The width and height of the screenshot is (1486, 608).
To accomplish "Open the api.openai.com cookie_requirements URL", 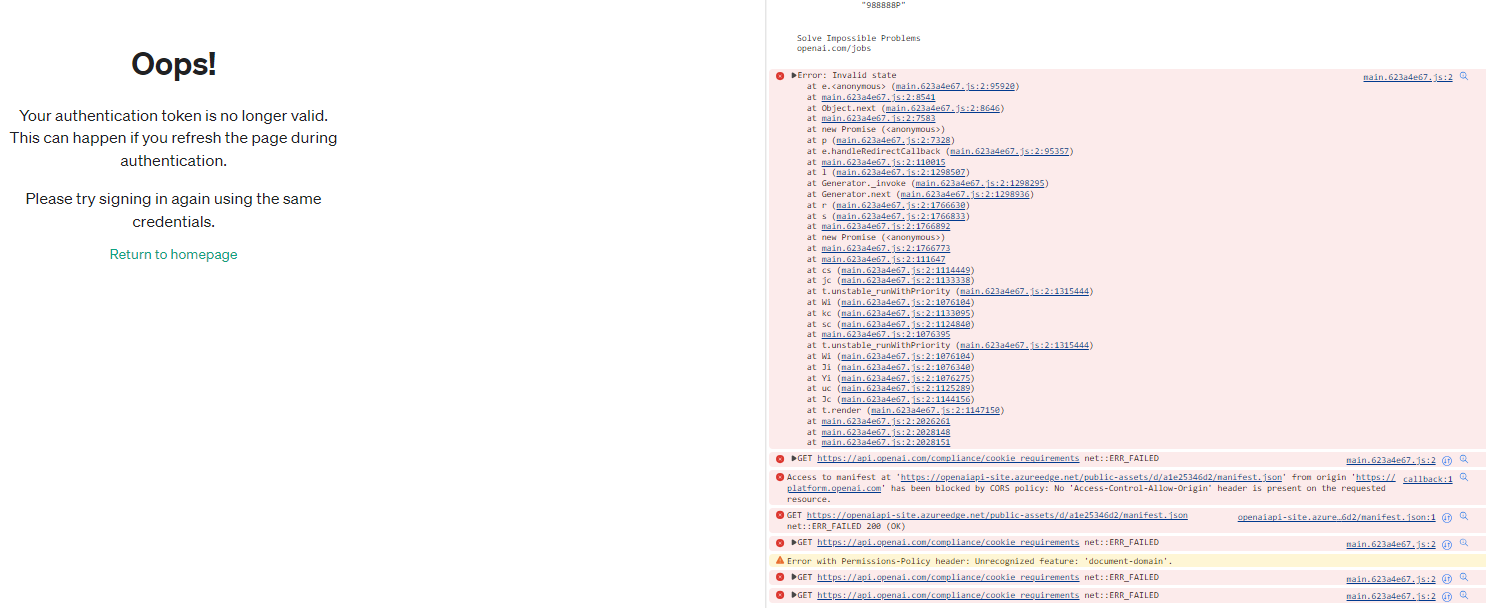I will 948,459.
